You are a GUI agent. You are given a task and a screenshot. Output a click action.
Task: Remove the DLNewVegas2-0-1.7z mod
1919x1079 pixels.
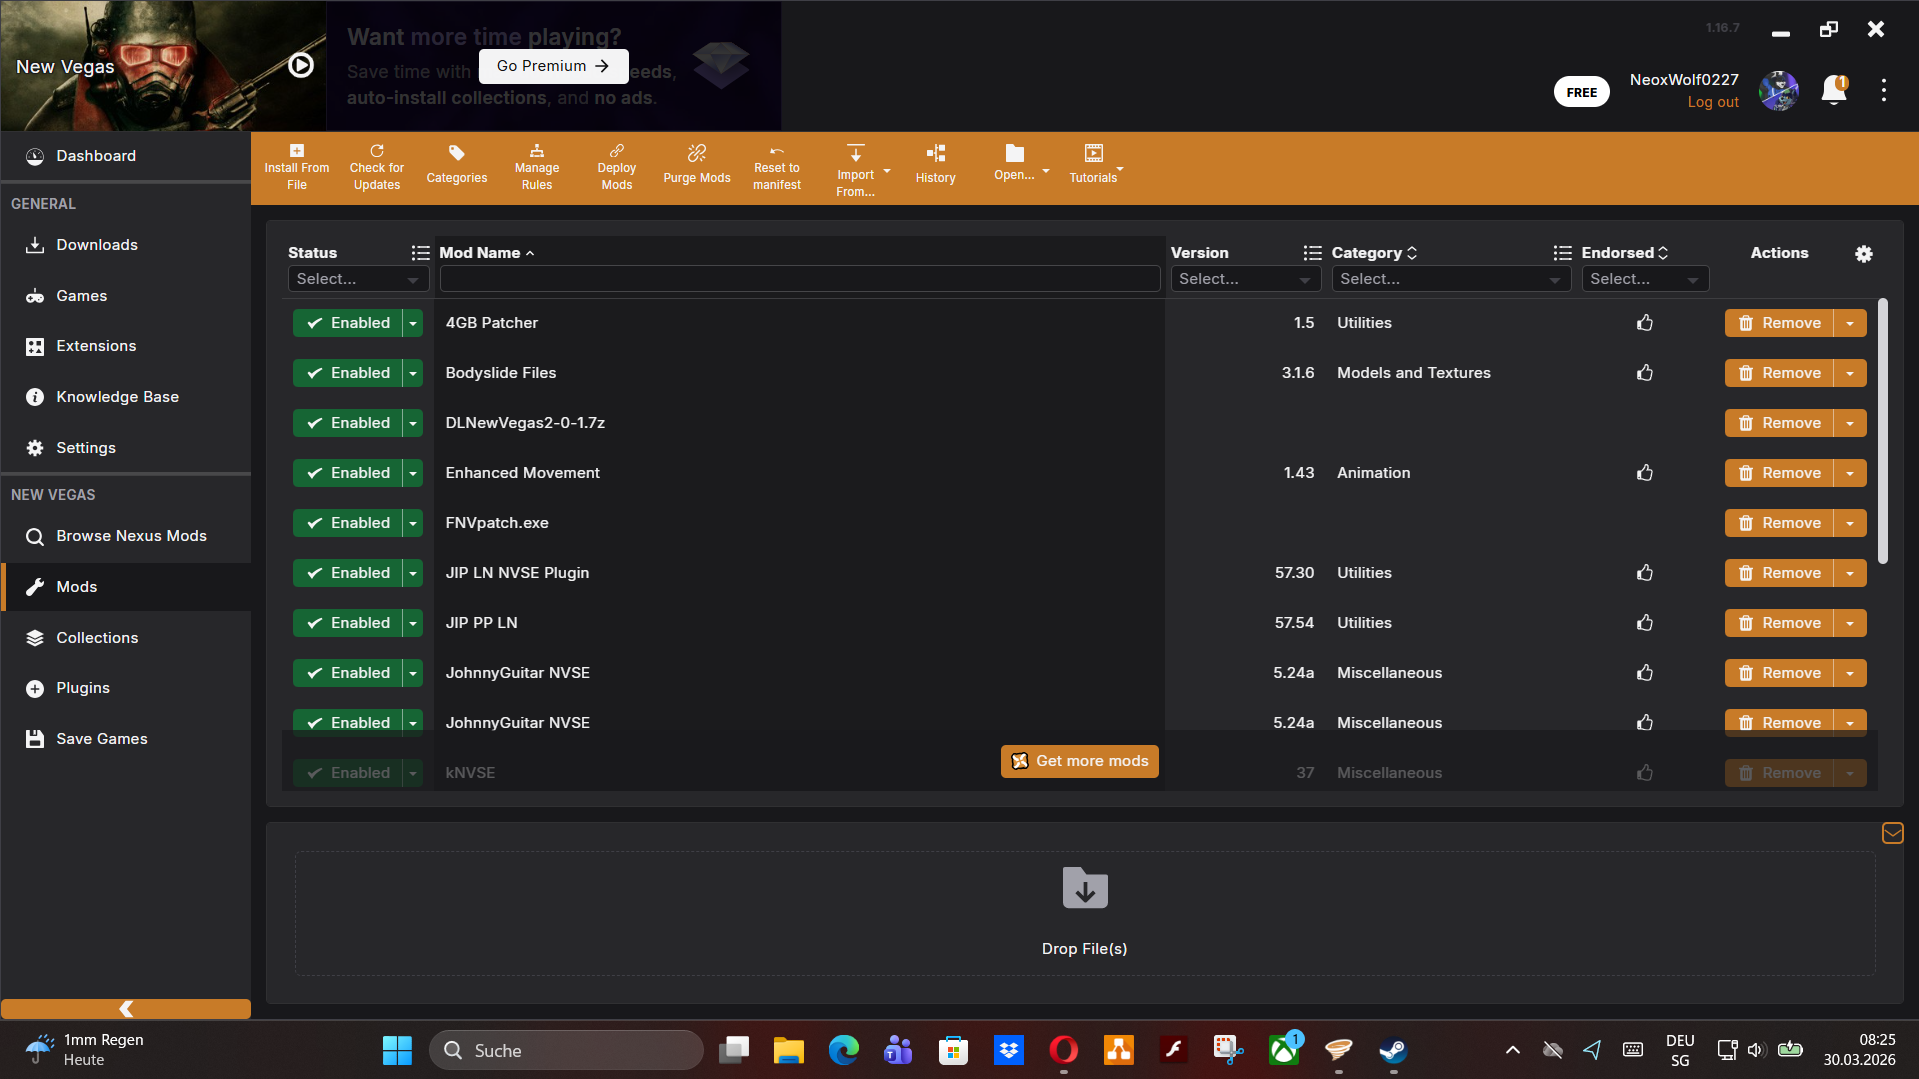coord(1779,423)
